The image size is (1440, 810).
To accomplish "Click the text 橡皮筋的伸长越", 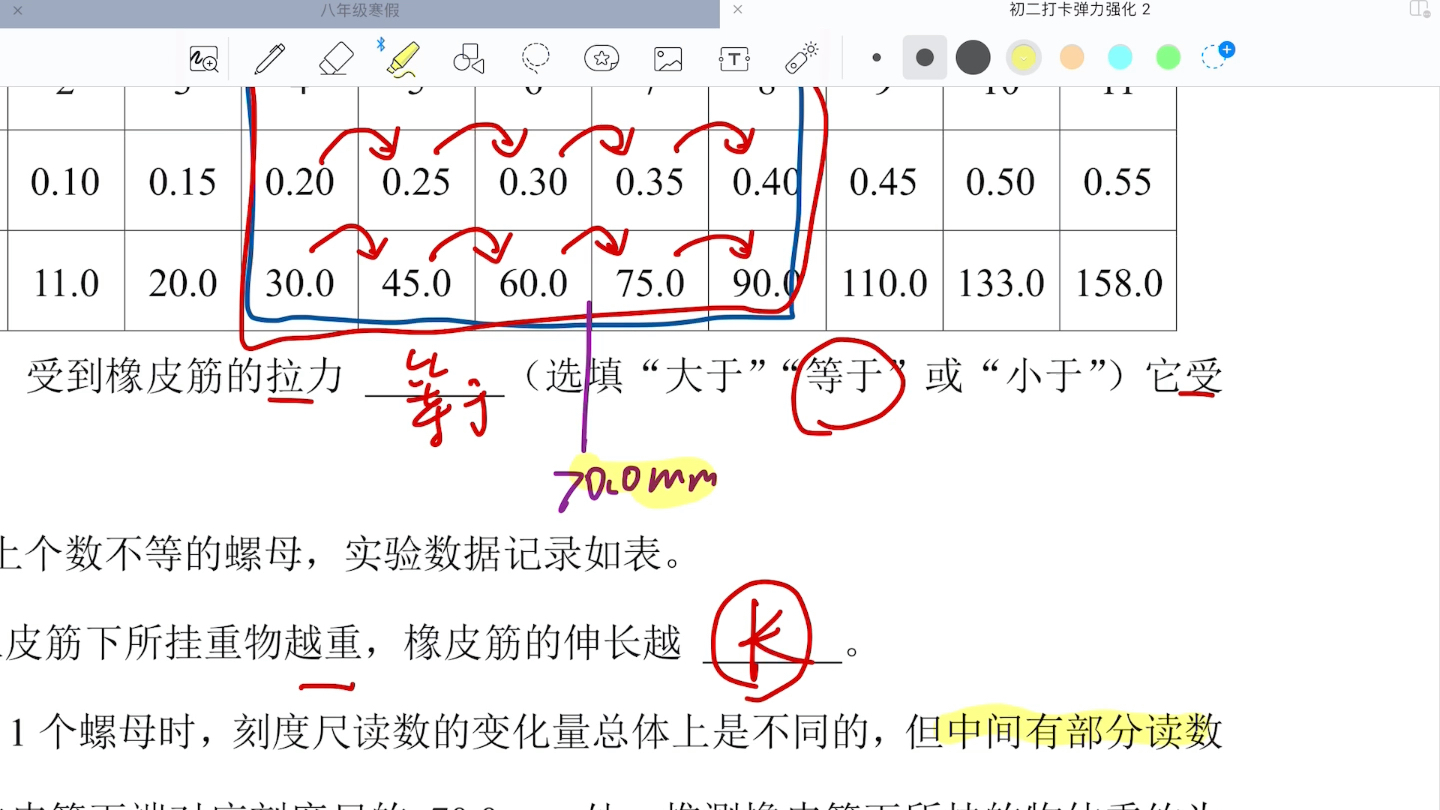I will [542, 643].
